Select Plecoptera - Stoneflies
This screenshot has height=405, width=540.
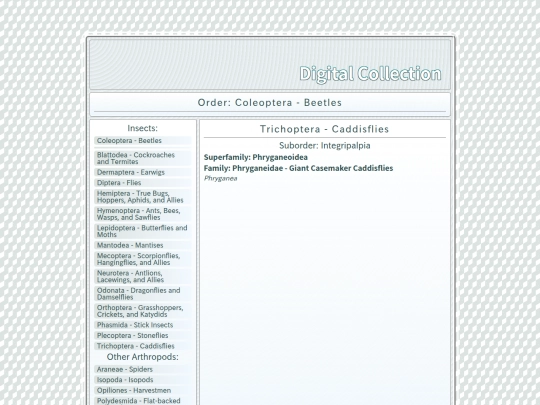point(143,335)
